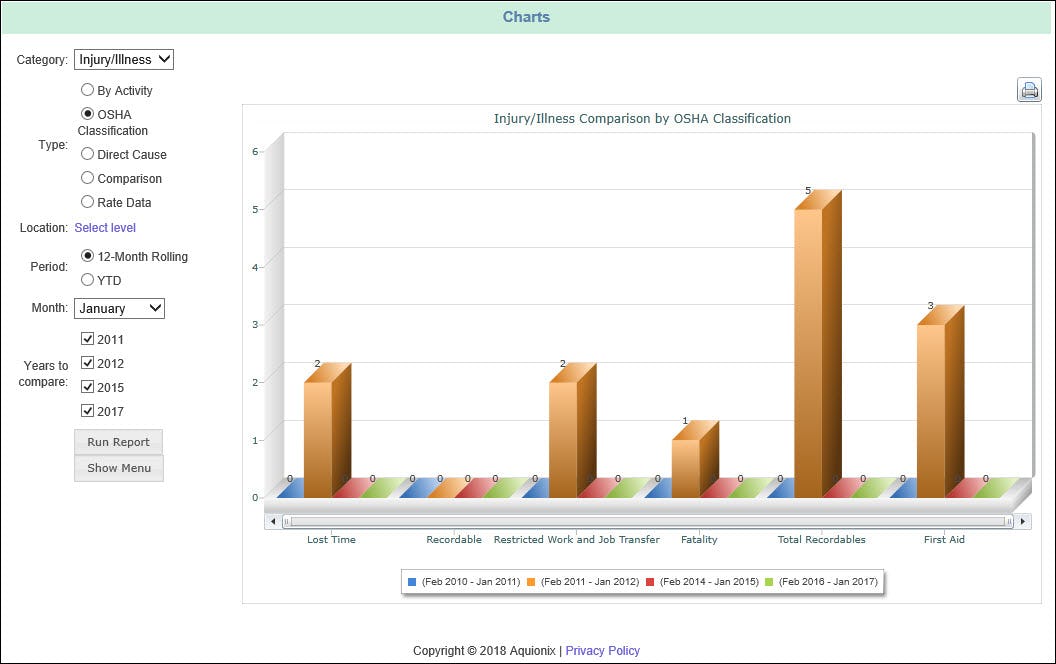Open the Privacy Policy link
Screen dimensions: 1056x664
tap(603, 650)
